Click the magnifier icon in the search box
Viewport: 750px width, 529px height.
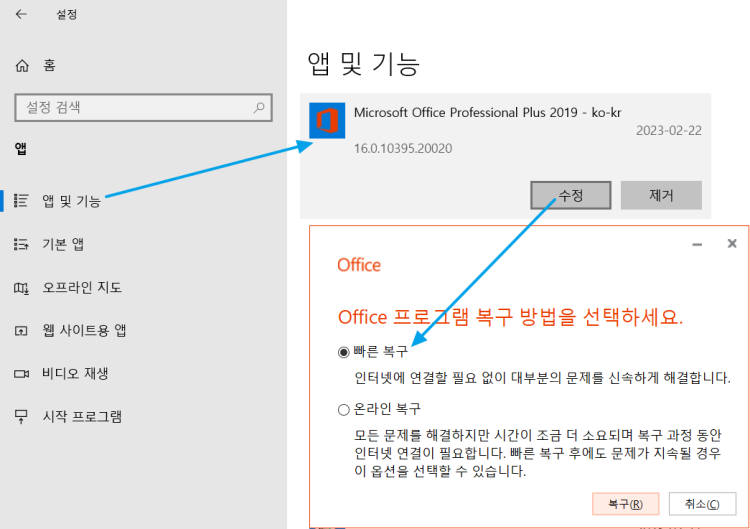259,107
